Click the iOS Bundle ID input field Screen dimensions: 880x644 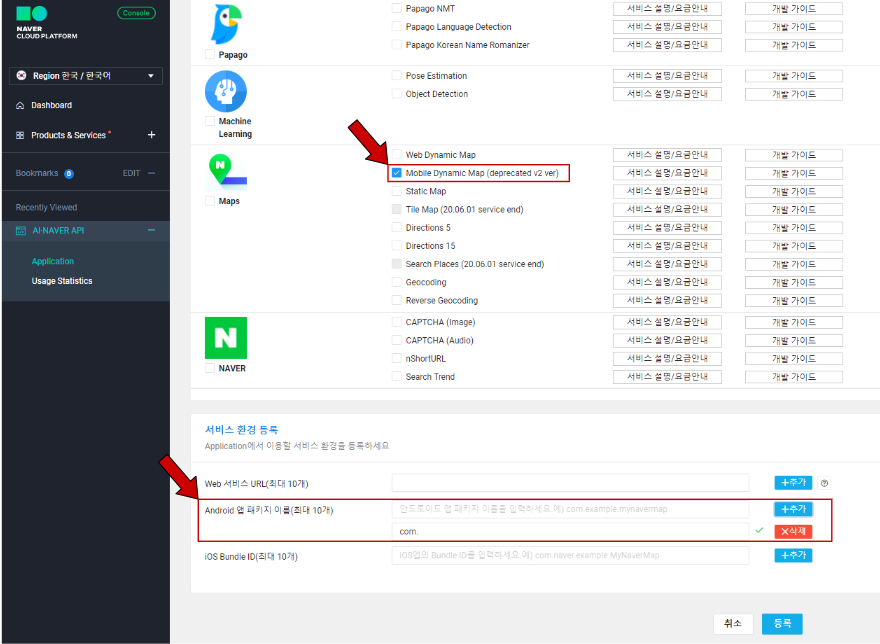pos(570,555)
